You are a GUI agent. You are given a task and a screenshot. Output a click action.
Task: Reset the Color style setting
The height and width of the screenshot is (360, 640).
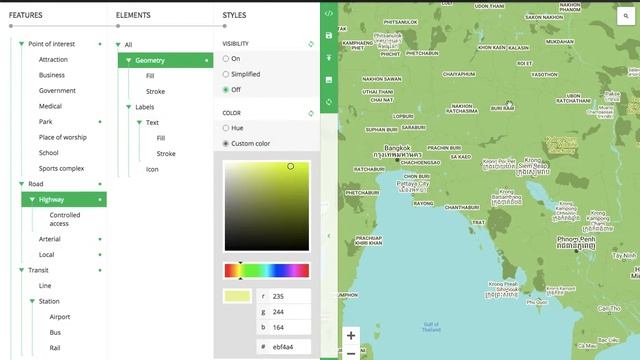tap(311, 113)
